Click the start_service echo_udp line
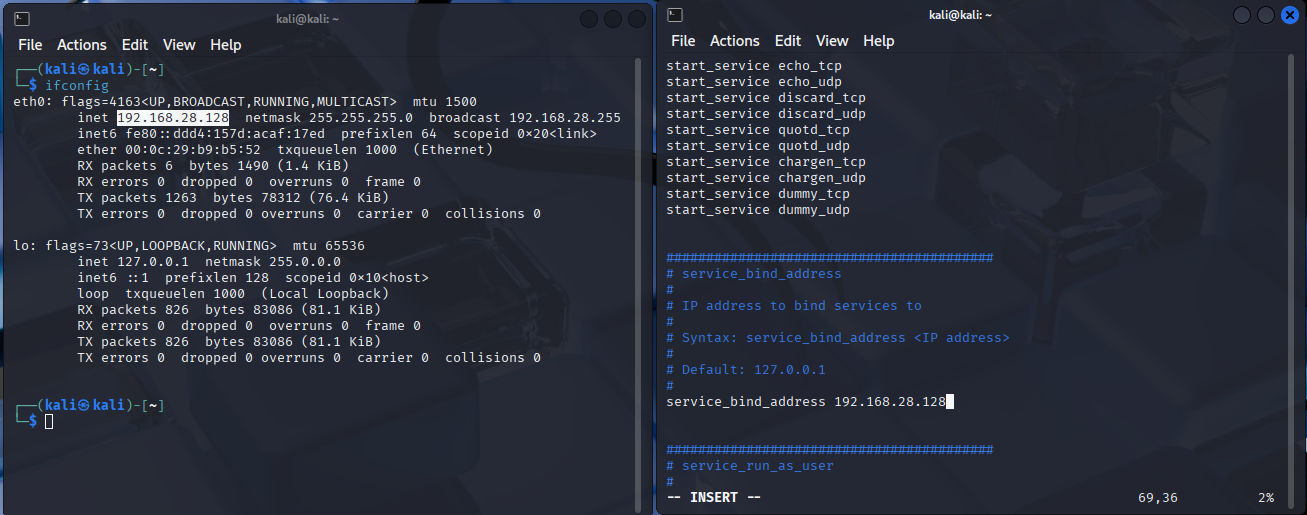Image resolution: width=1307 pixels, height=515 pixels. [754, 82]
